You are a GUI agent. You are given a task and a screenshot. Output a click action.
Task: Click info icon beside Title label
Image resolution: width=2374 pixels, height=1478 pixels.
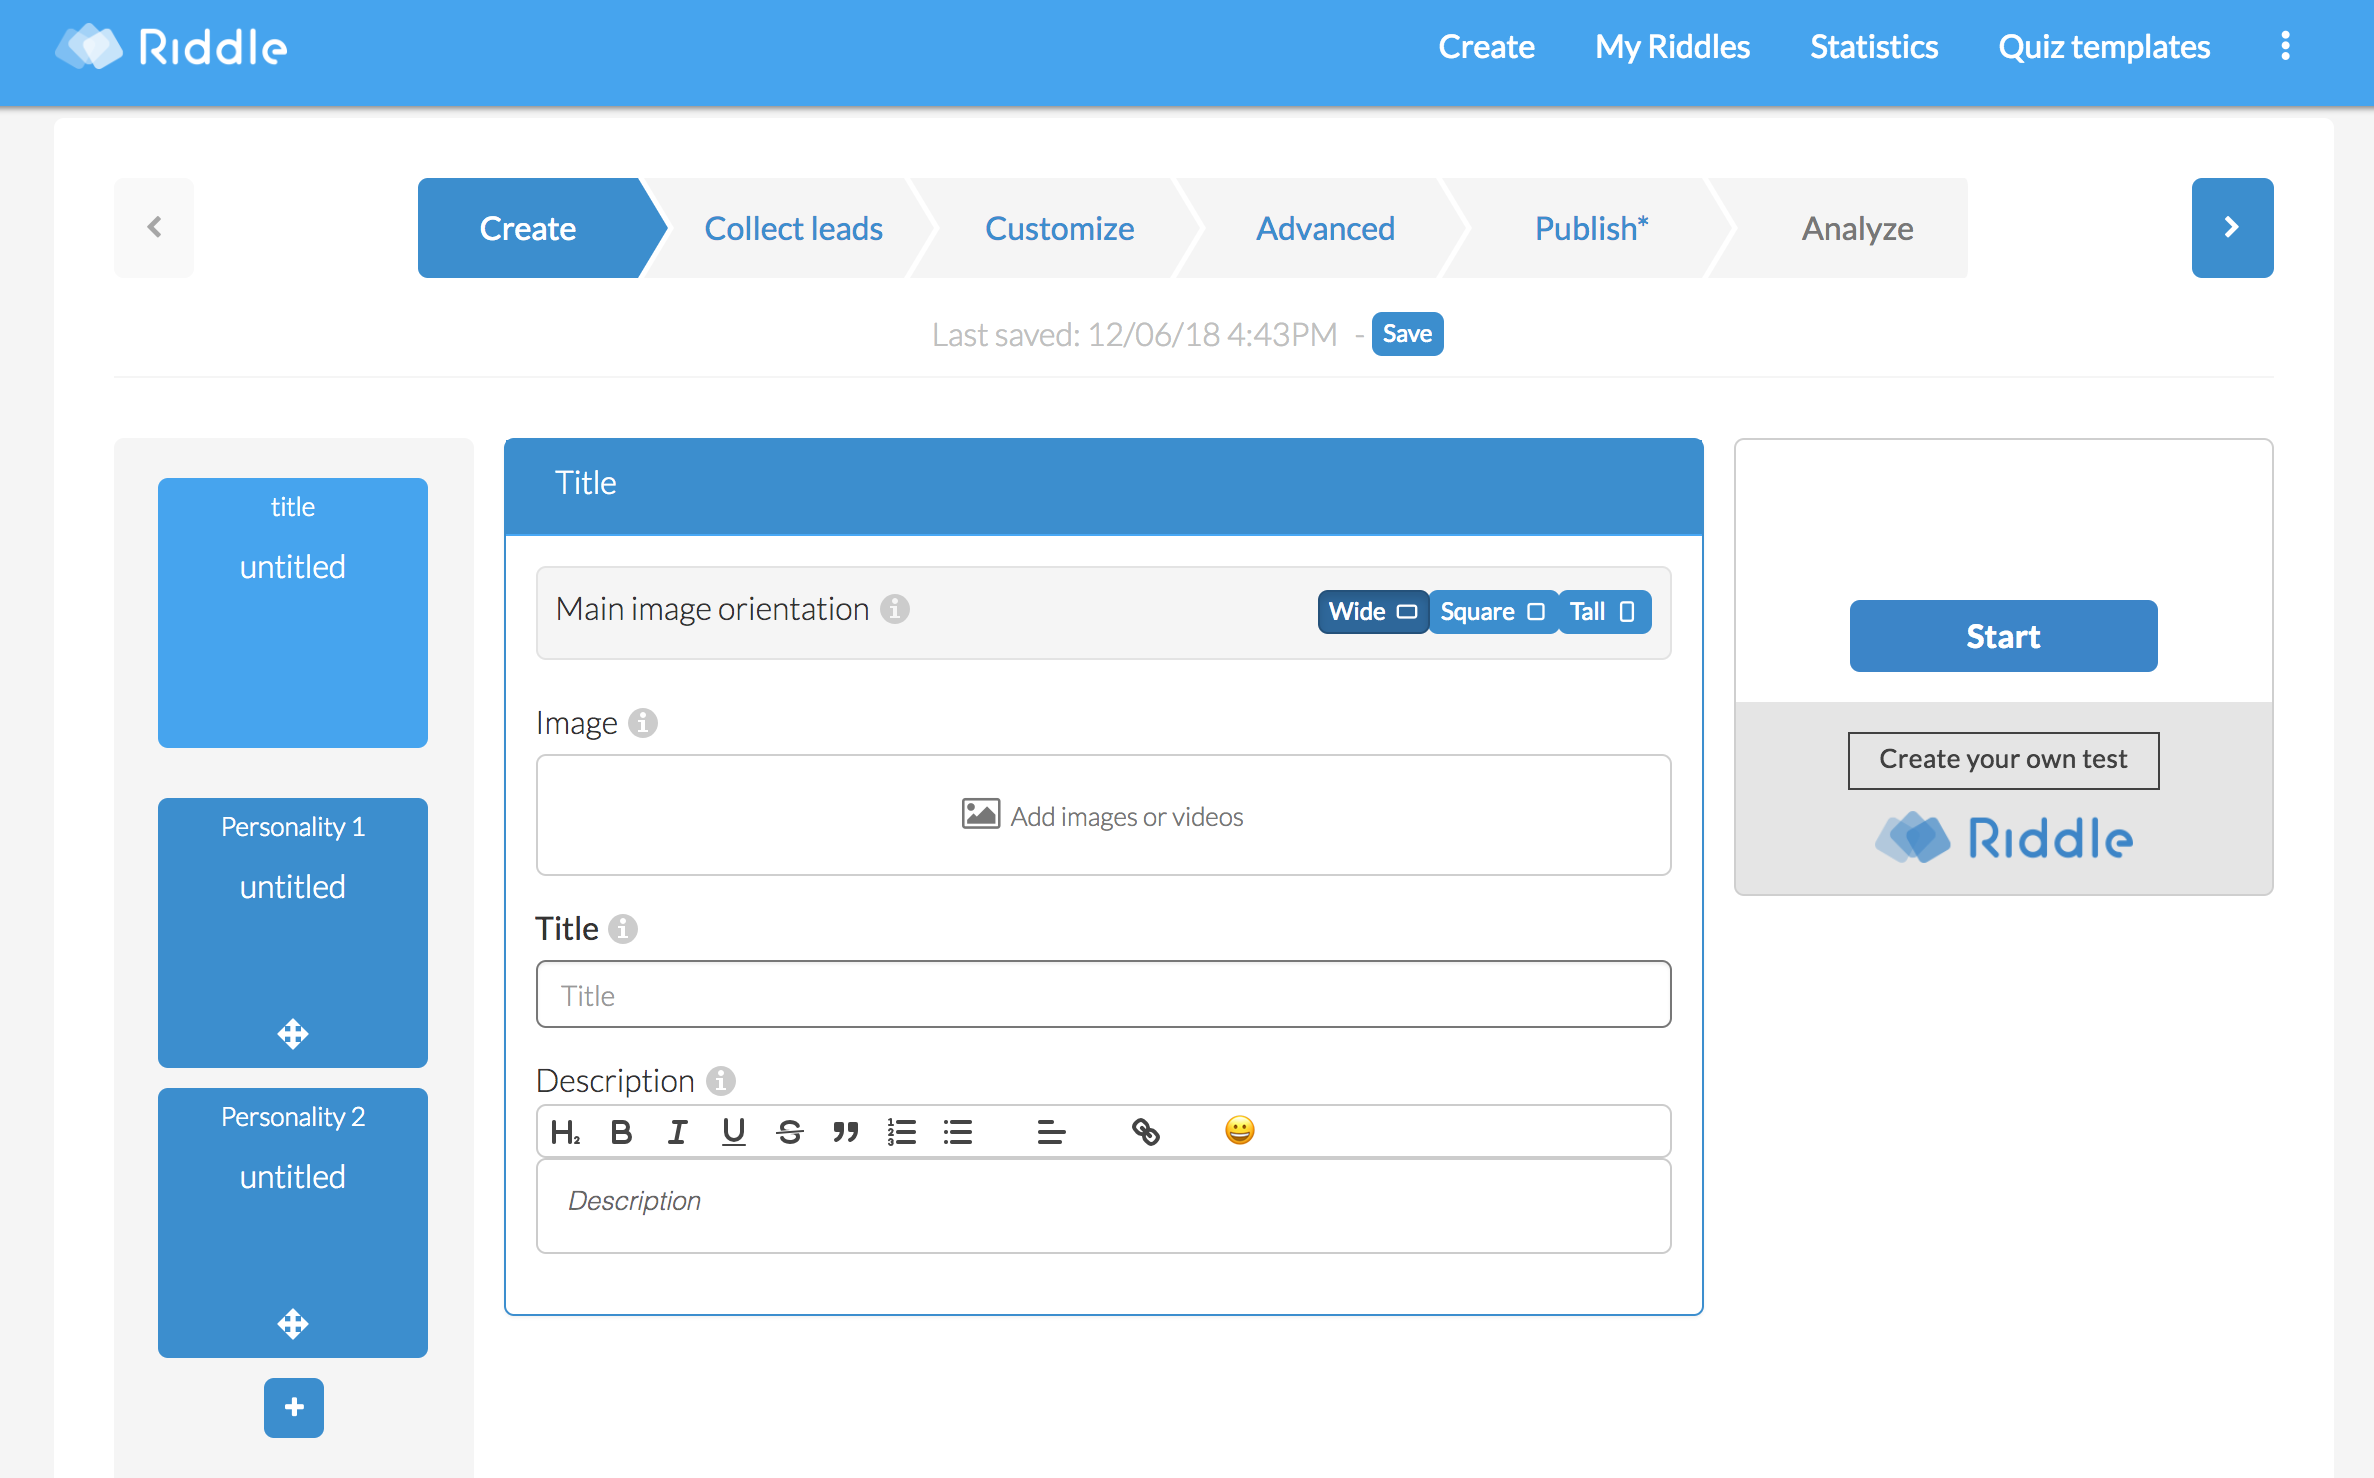623,929
